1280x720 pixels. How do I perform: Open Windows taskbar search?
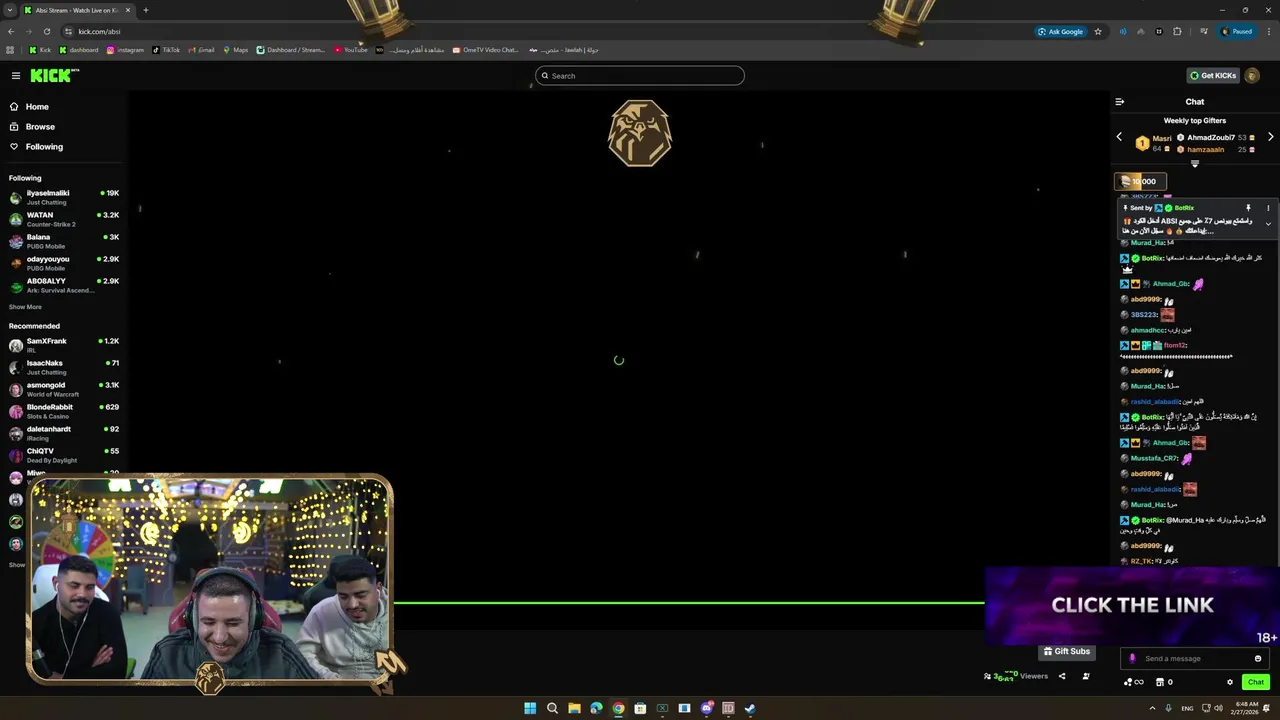[552, 708]
